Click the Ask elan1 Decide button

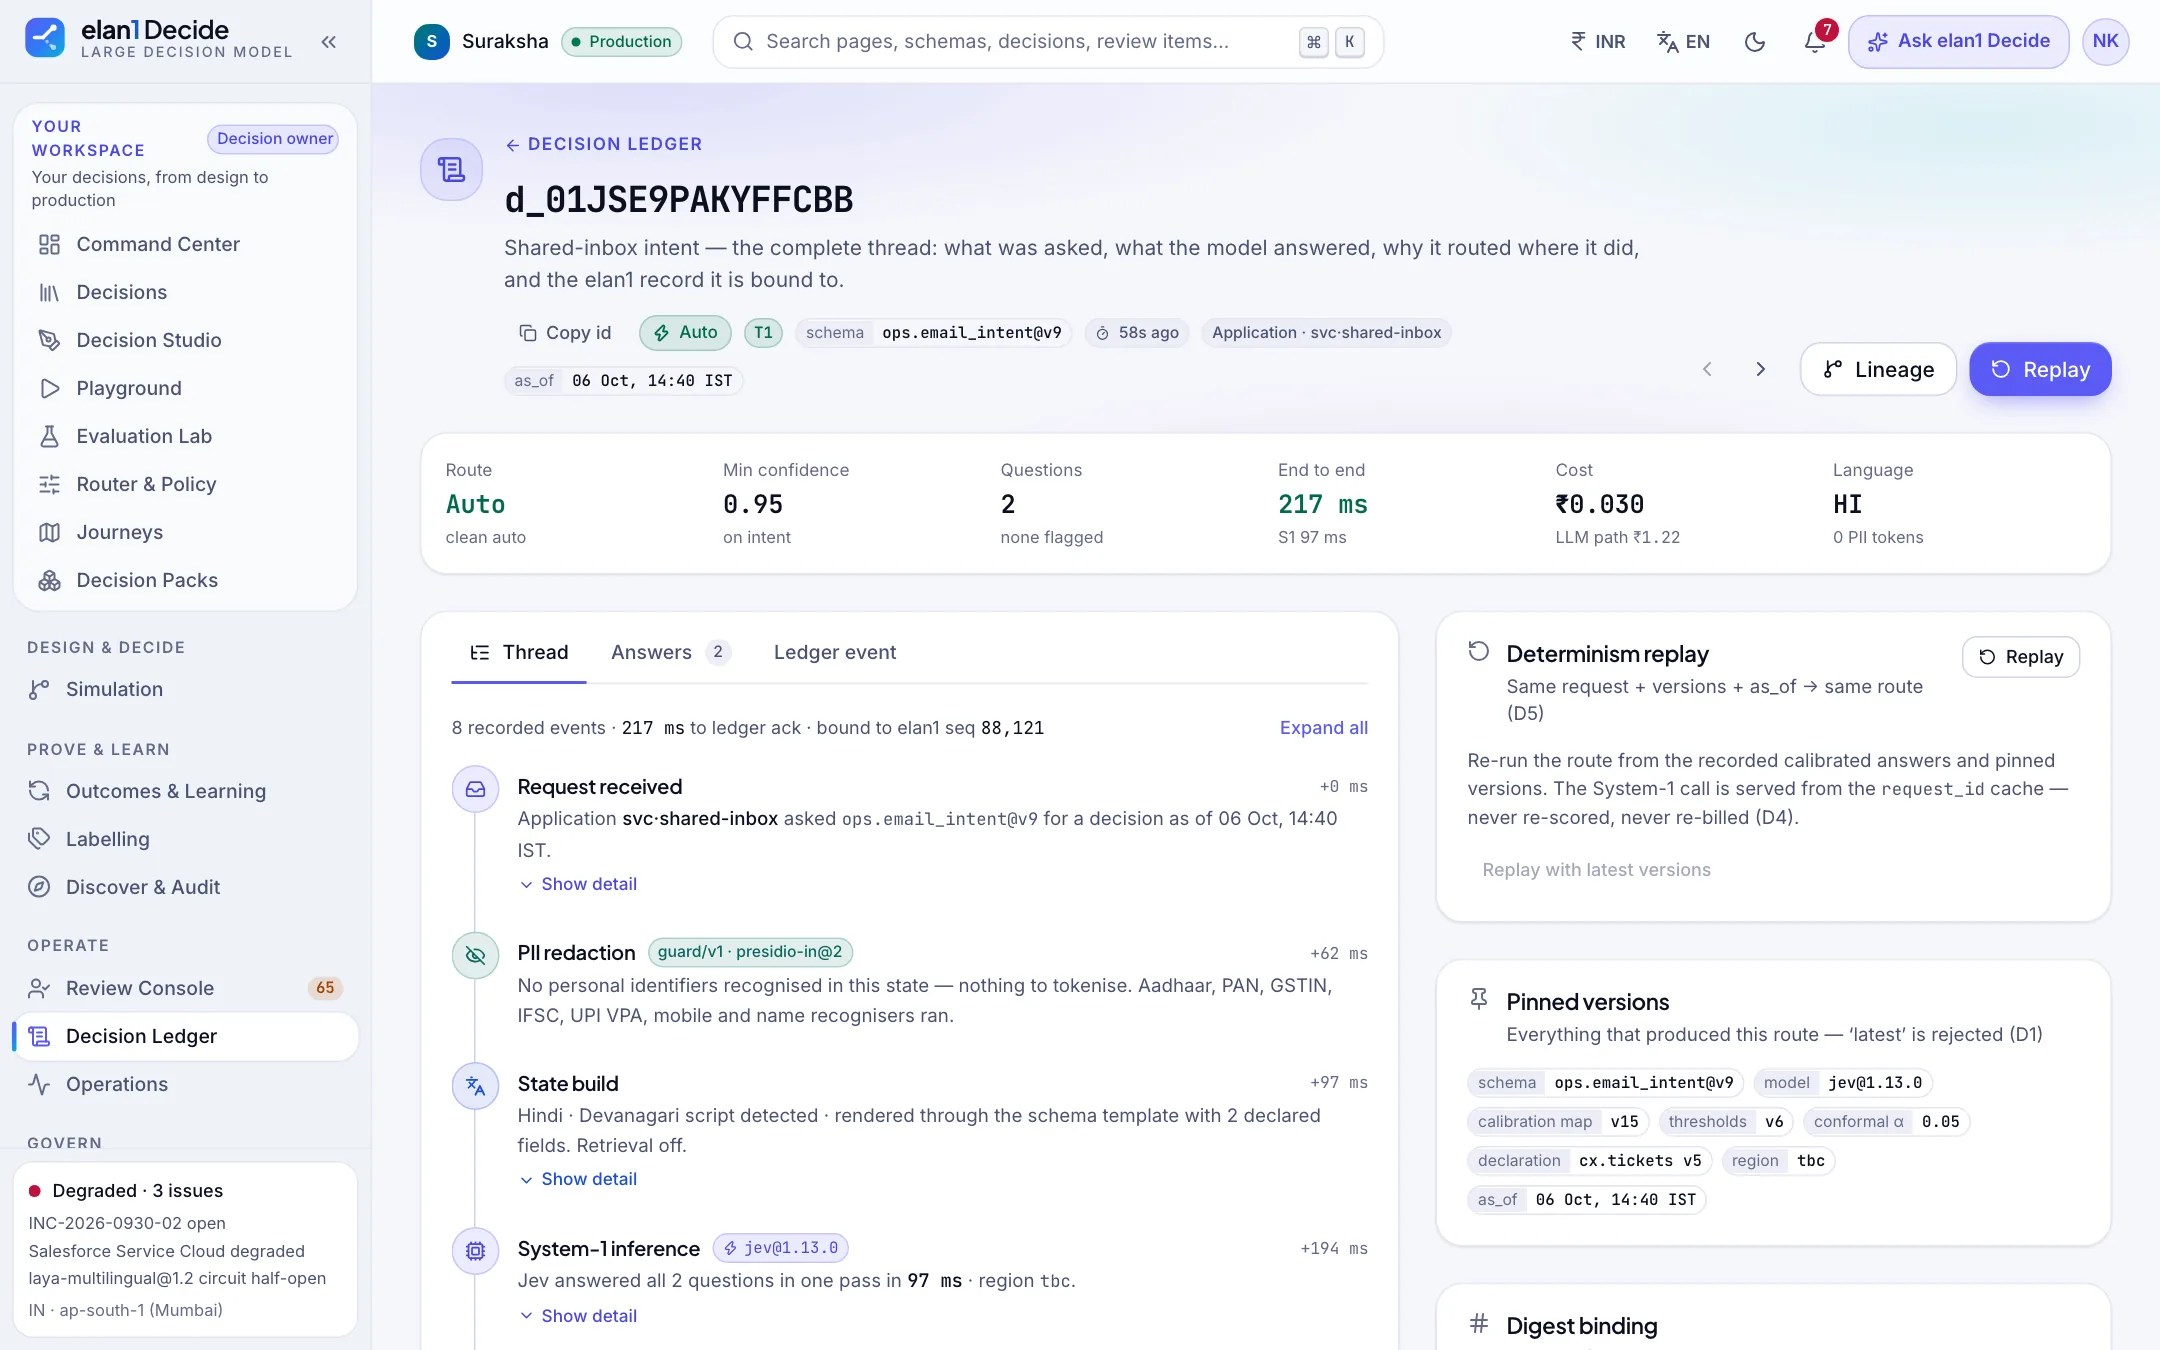pyautogui.click(x=1958, y=42)
